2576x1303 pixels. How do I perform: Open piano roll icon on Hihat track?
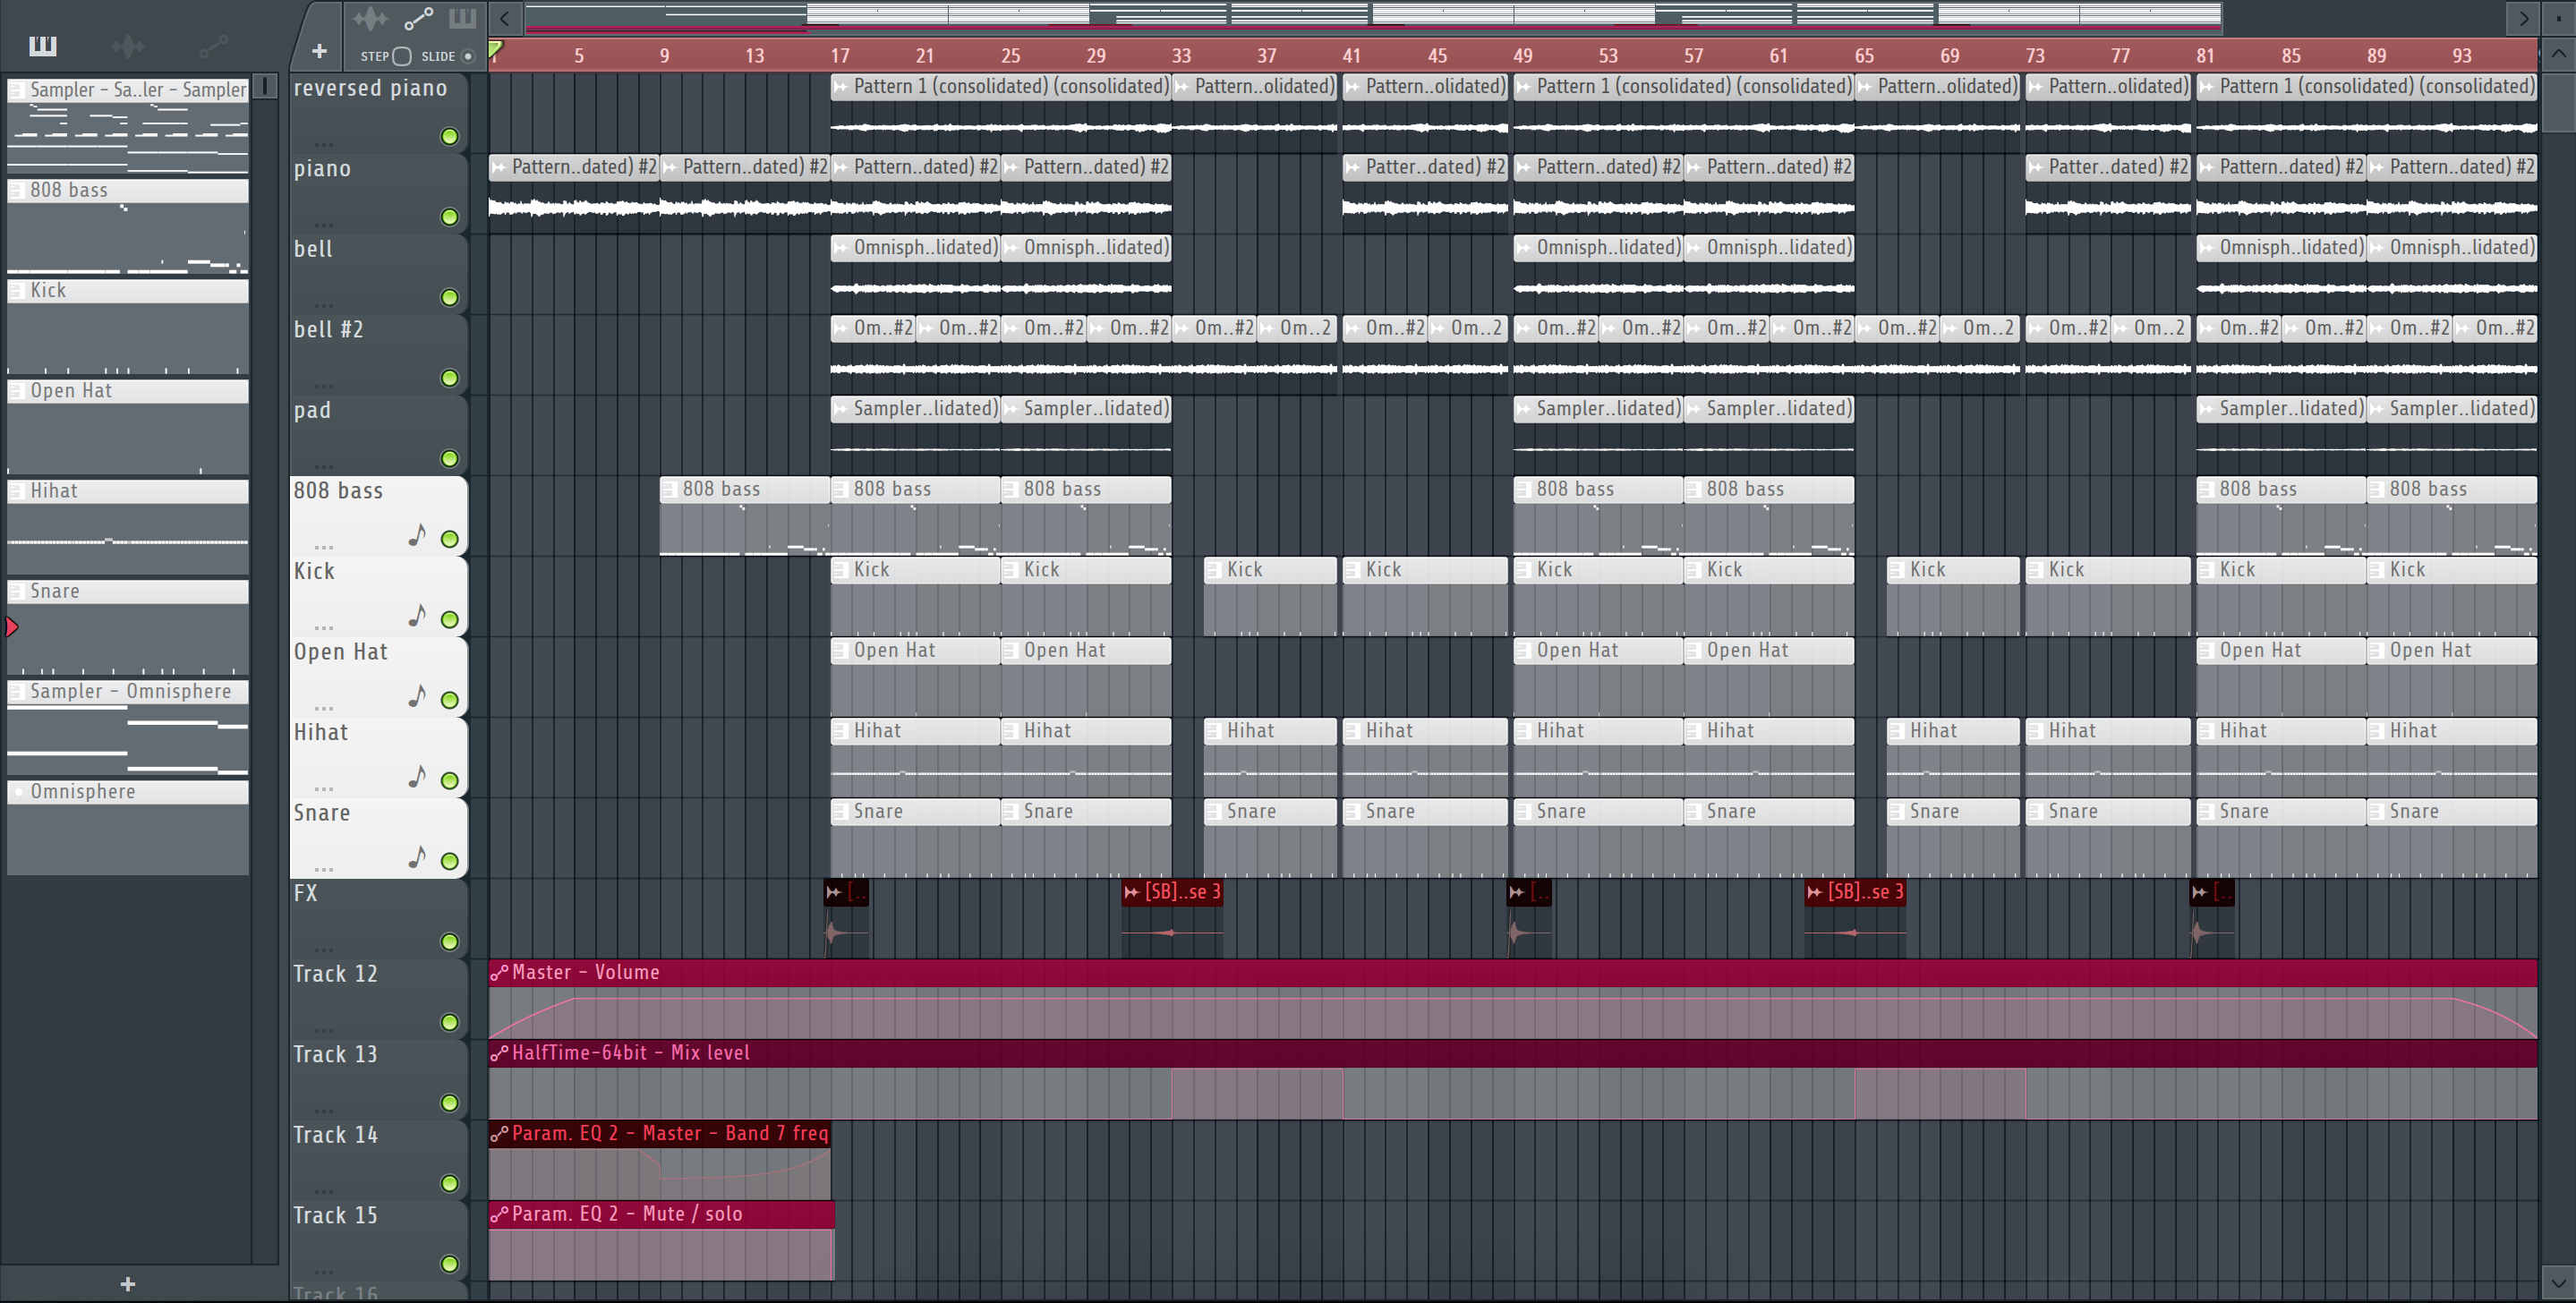pos(417,777)
